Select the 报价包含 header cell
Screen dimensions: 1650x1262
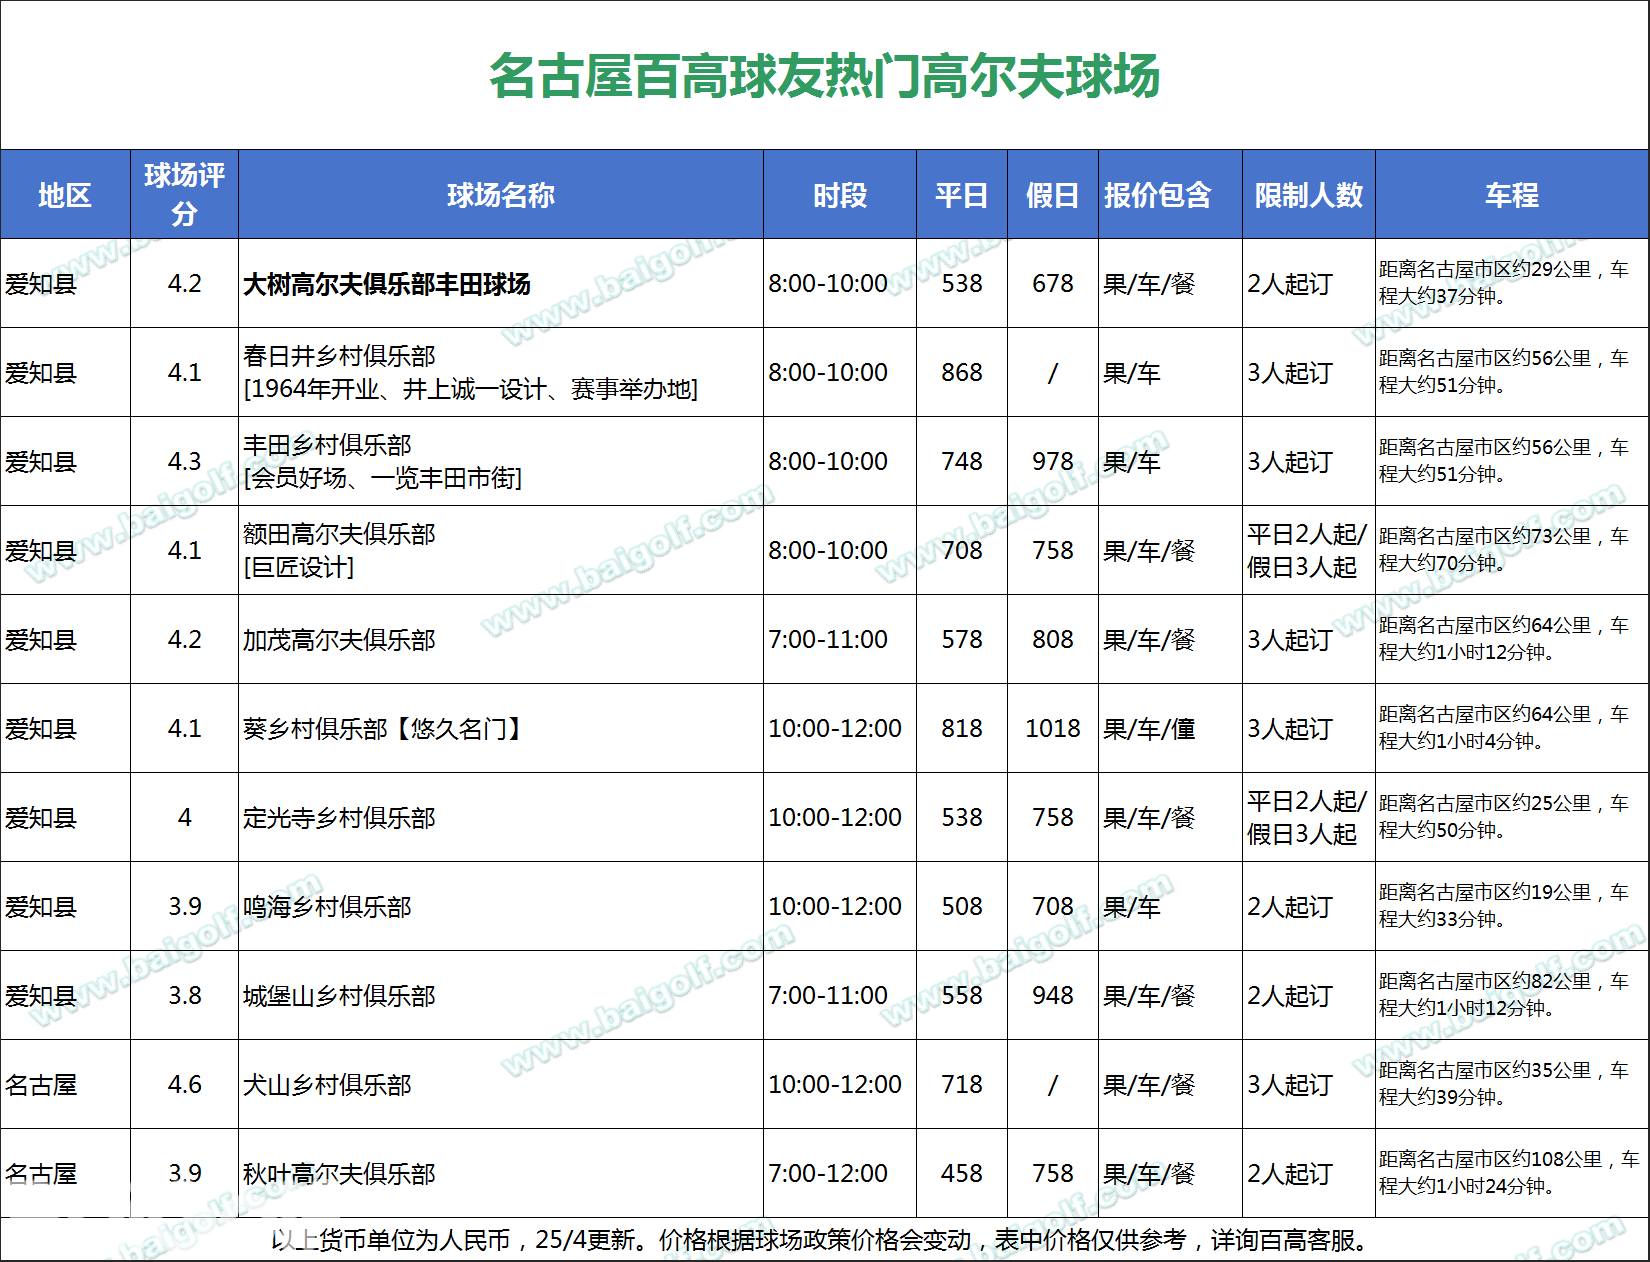[x=1158, y=195]
